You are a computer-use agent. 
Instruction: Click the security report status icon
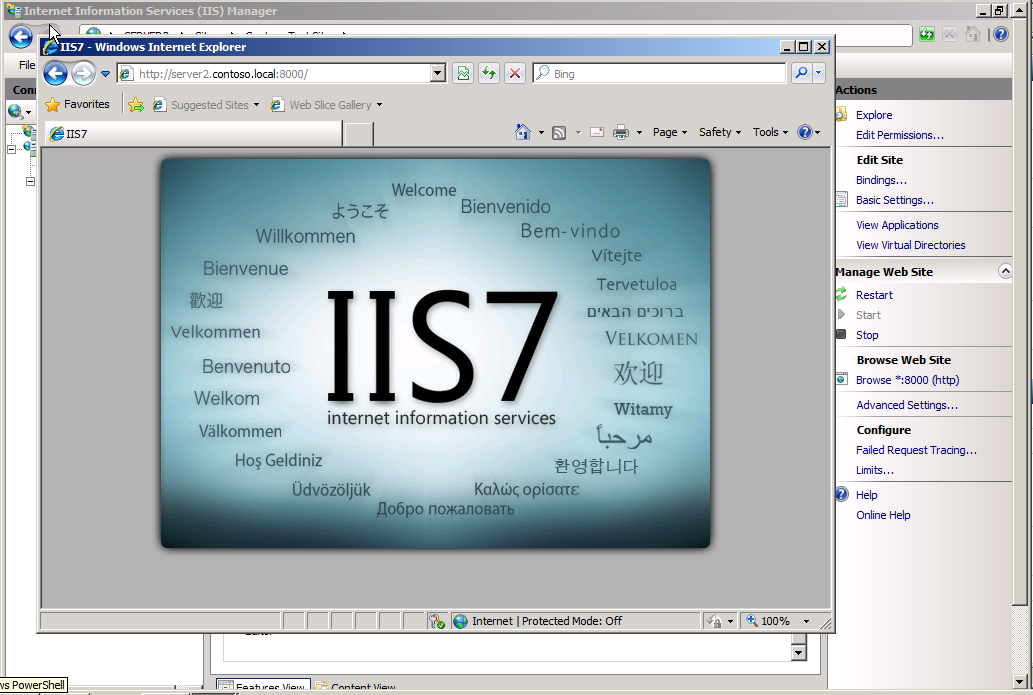coord(437,621)
